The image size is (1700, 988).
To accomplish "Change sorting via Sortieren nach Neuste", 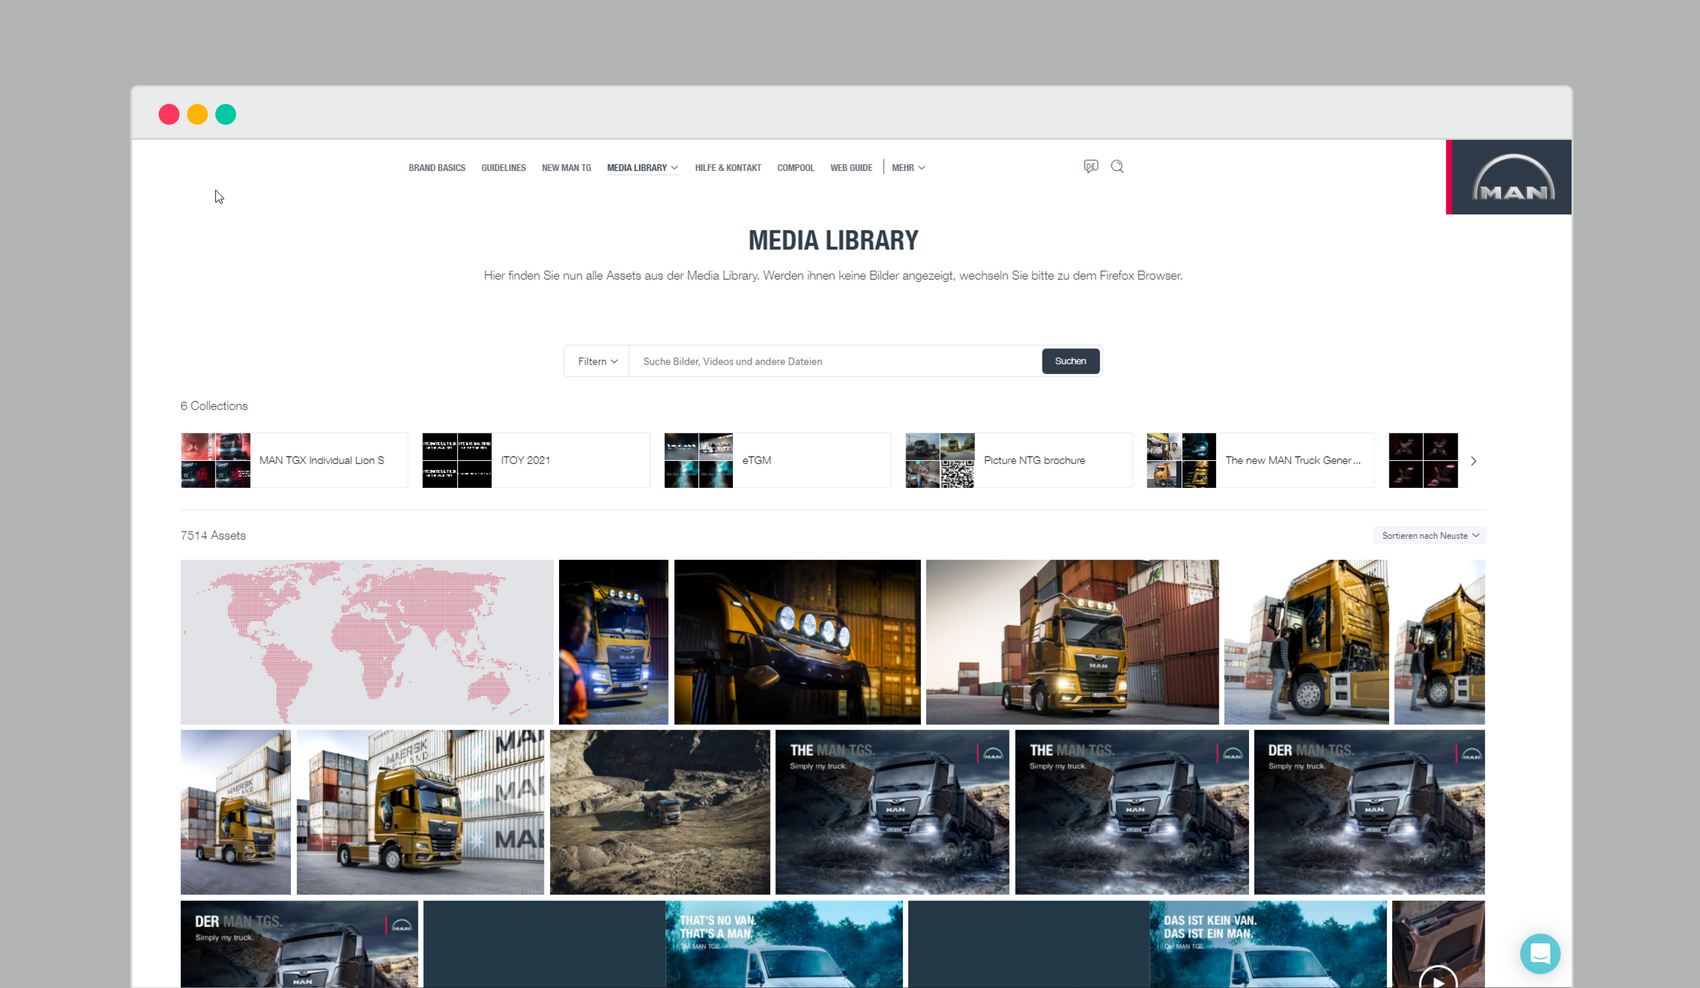I will (1430, 536).
